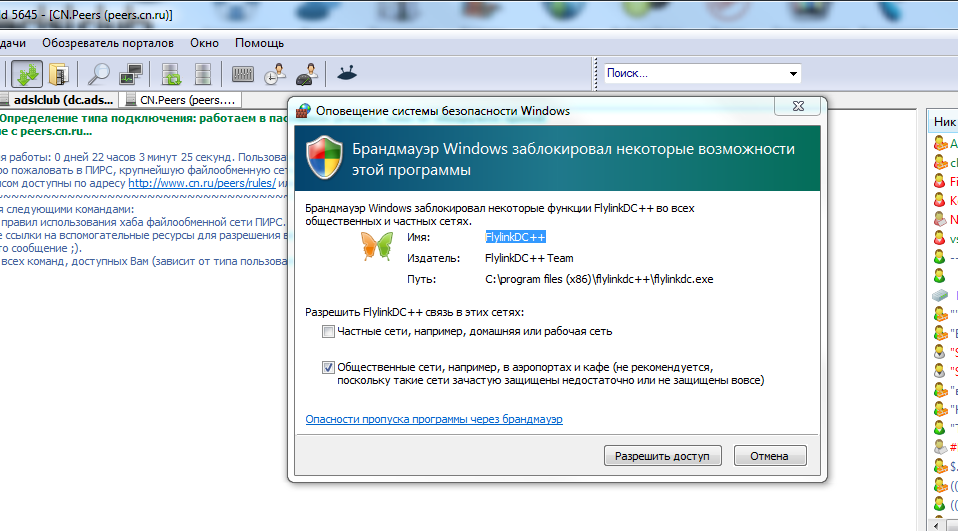This screenshot has height=531, width=958.
Task: Uncheck the public networks checkbox
Action: pyautogui.click(x=329, y=367)
